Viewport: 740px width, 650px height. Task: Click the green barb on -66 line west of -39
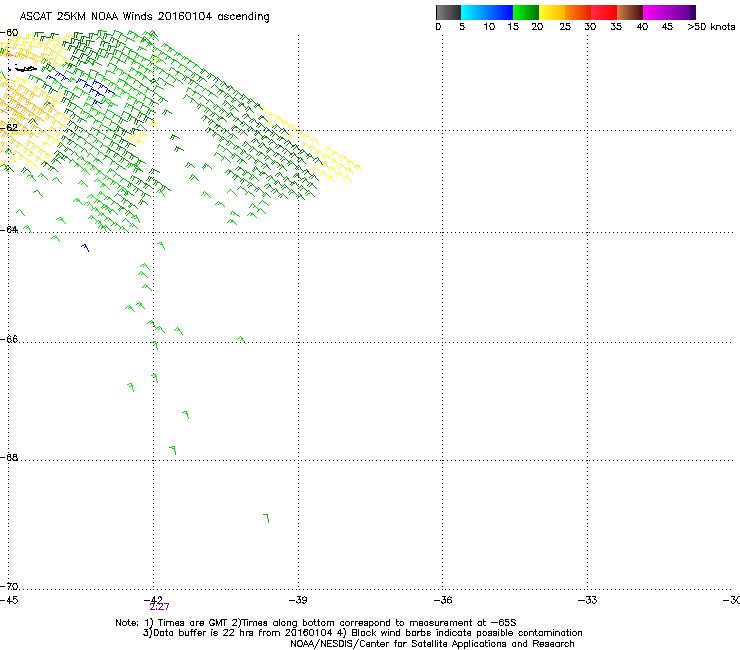[x=241, y=339]
